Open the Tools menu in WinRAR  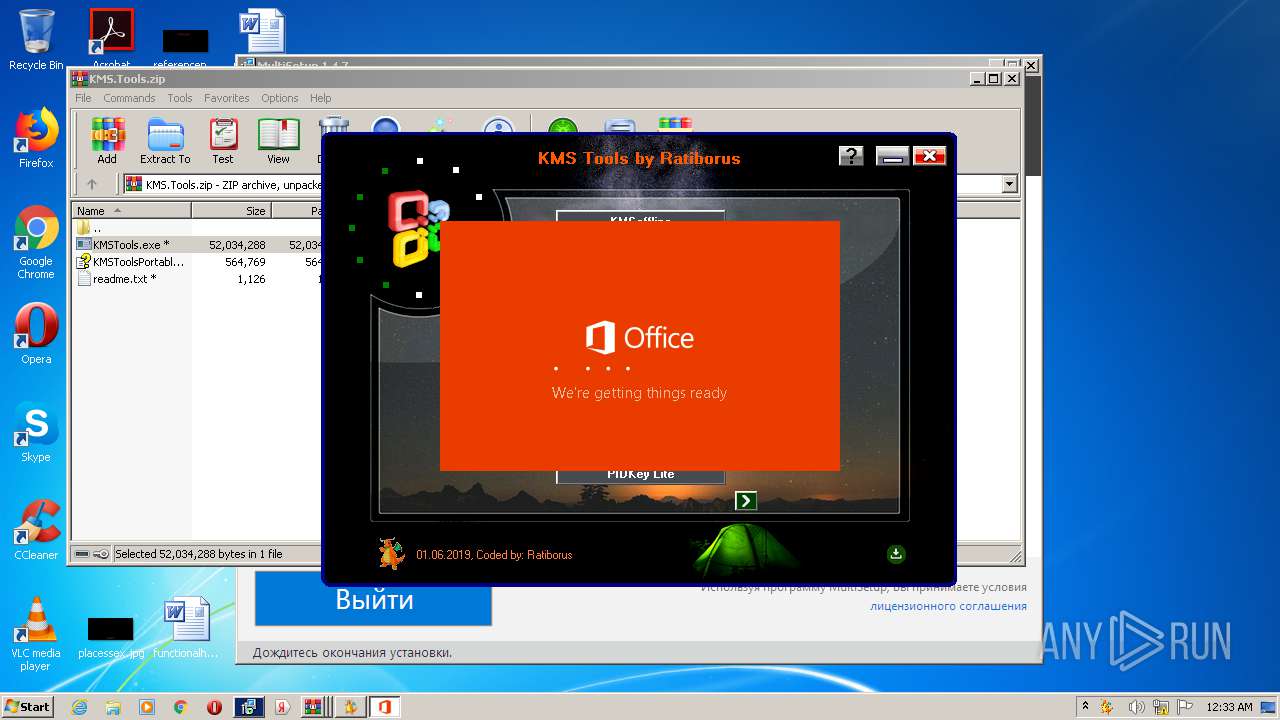pos(180,98)
